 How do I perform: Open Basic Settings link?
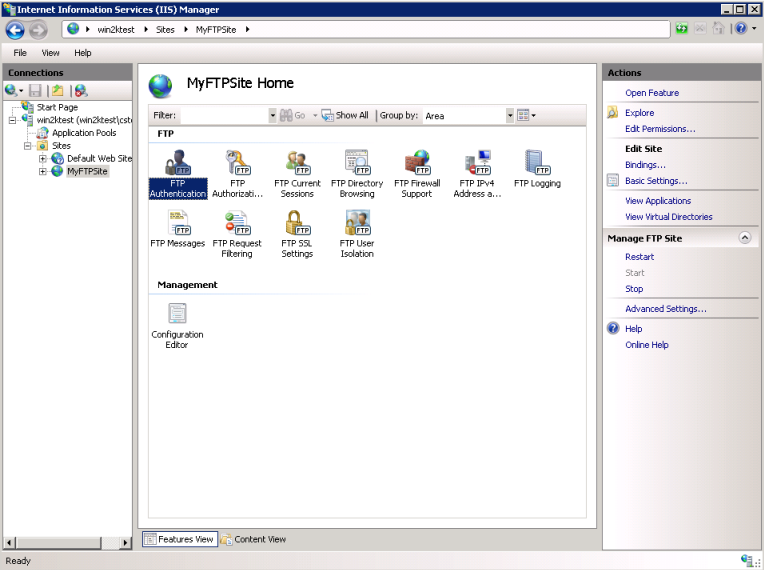click(656, 181)
